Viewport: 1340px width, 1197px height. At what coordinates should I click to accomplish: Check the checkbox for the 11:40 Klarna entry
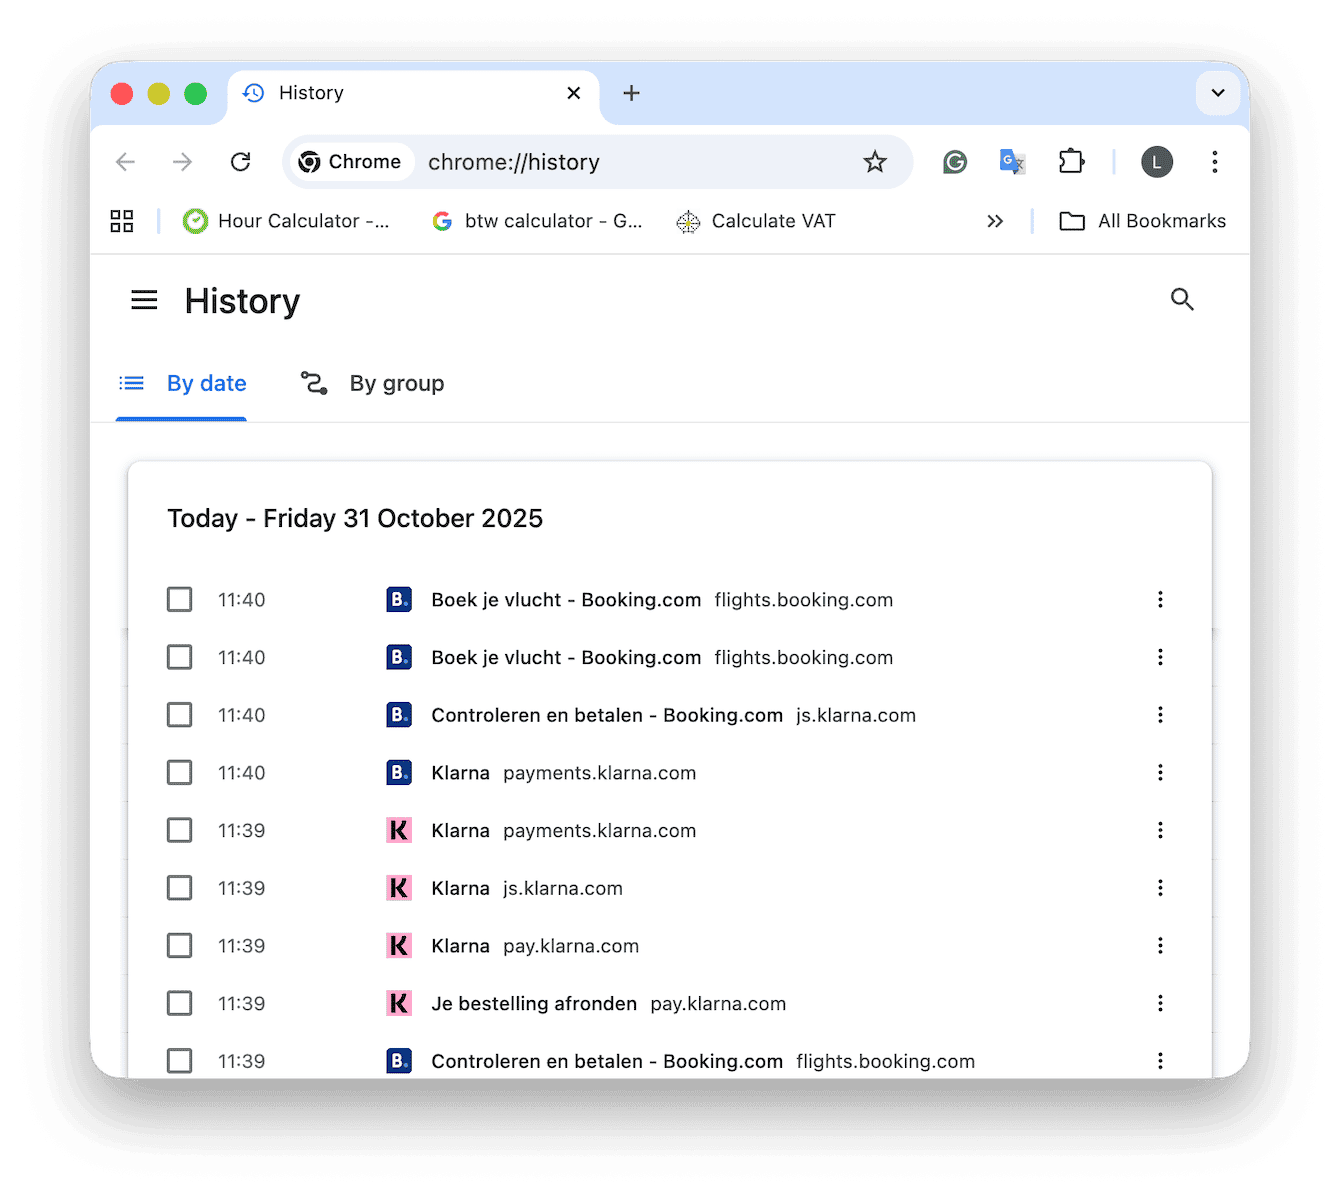click(179, 772)
